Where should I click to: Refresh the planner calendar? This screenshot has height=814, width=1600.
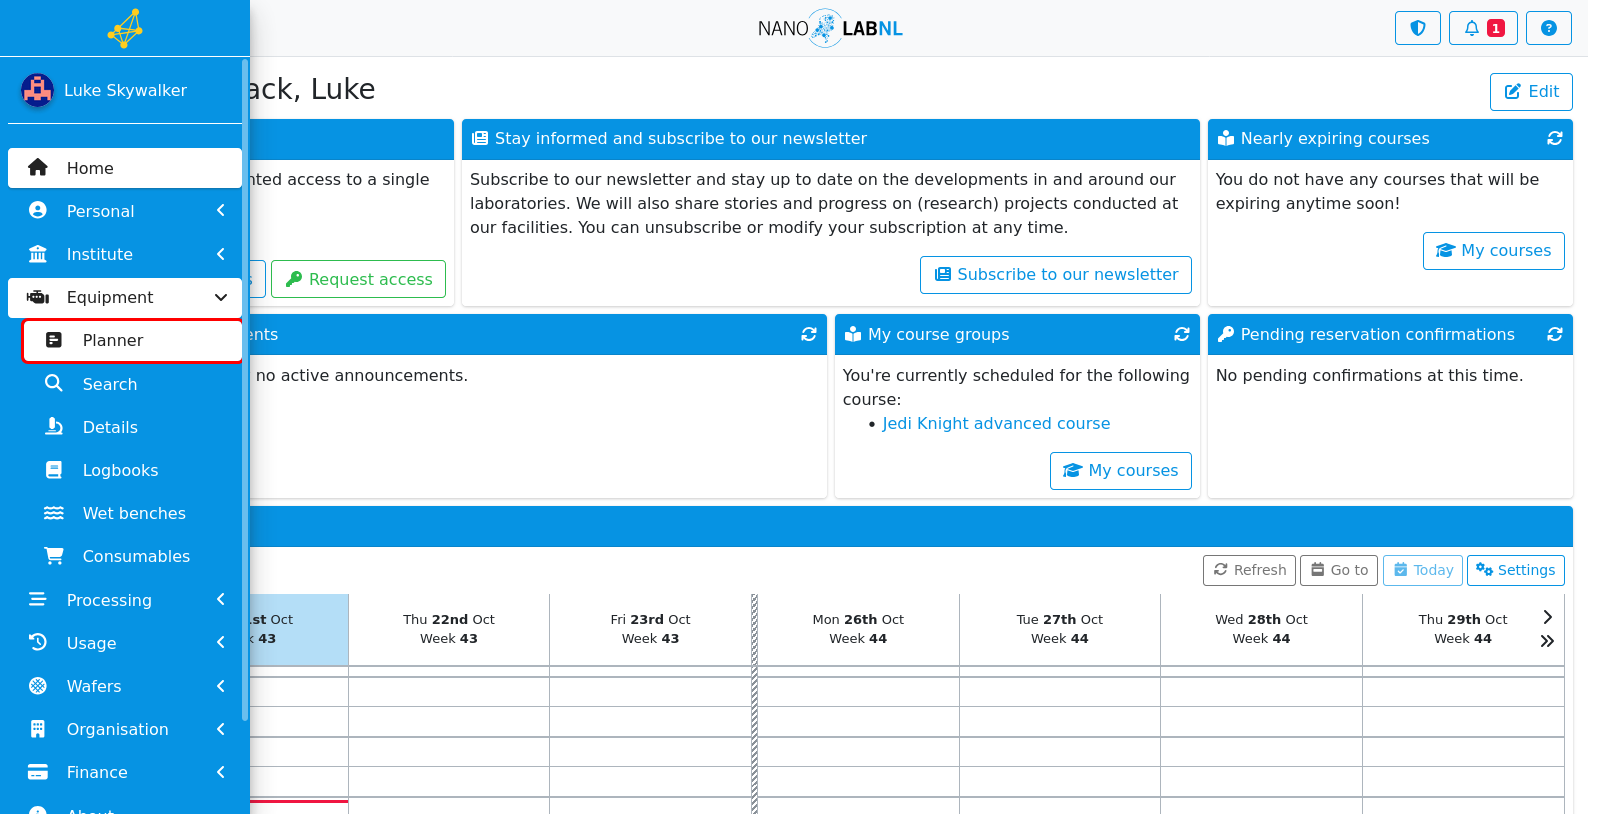(1250, 570)
